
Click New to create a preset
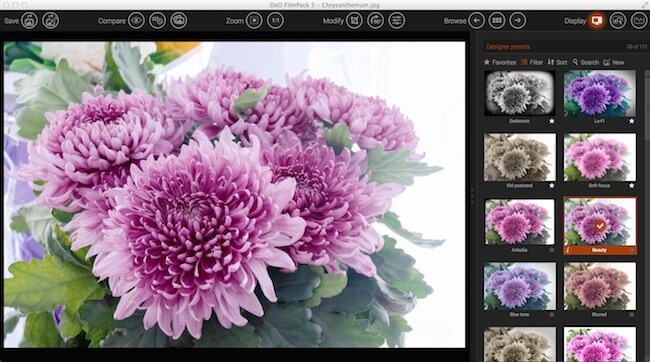click(614, 62)
